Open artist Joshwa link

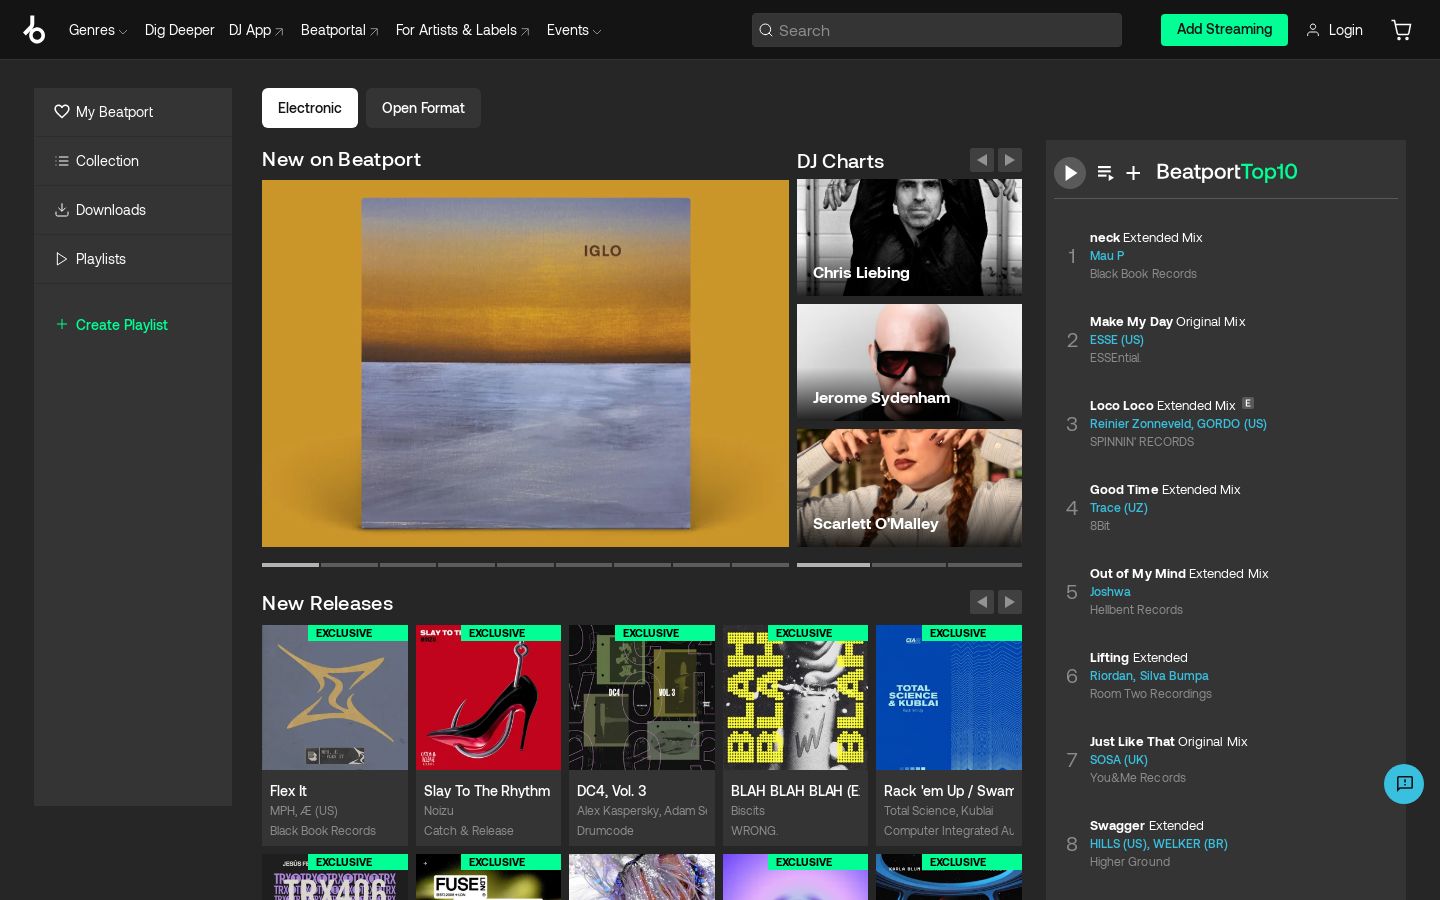tap(1110, 592)
